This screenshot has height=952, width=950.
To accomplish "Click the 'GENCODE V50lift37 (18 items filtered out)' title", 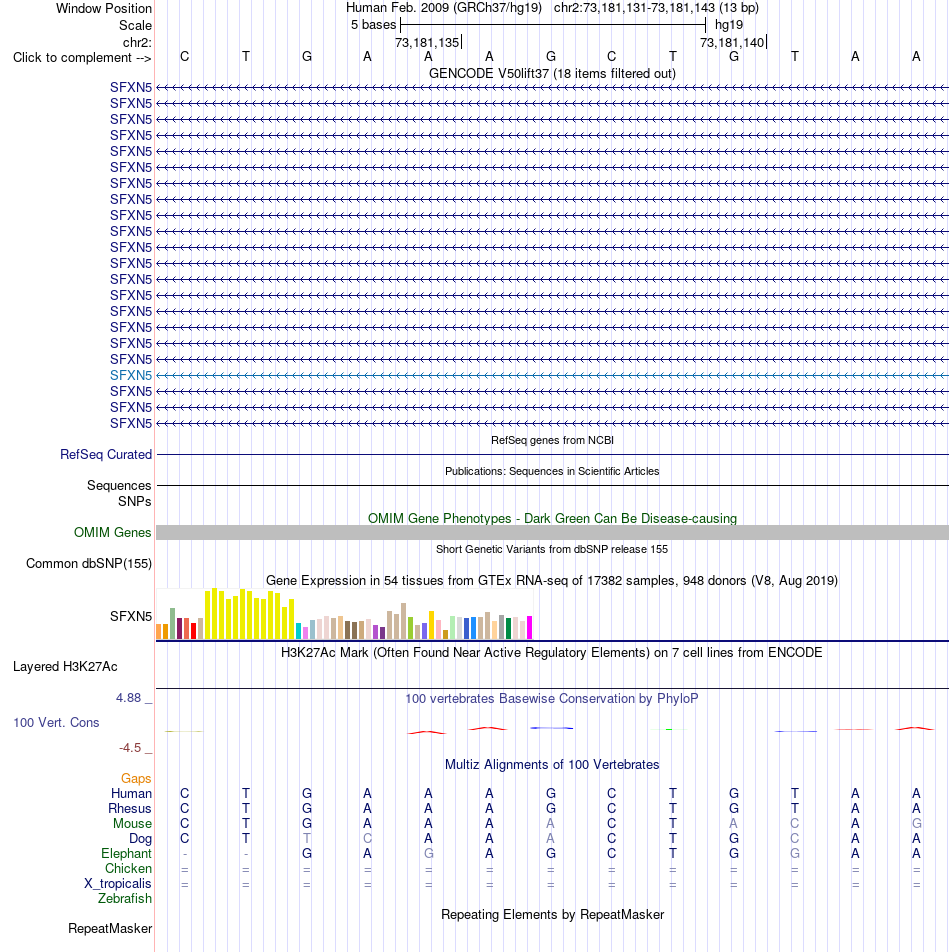I will (552, 73).
